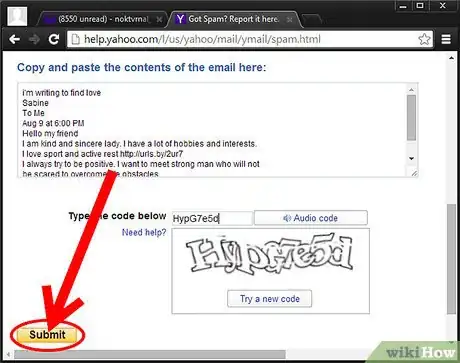Click the captcha code input field
The width and height of the screenshot is (460, 363).
coord(212,218)
